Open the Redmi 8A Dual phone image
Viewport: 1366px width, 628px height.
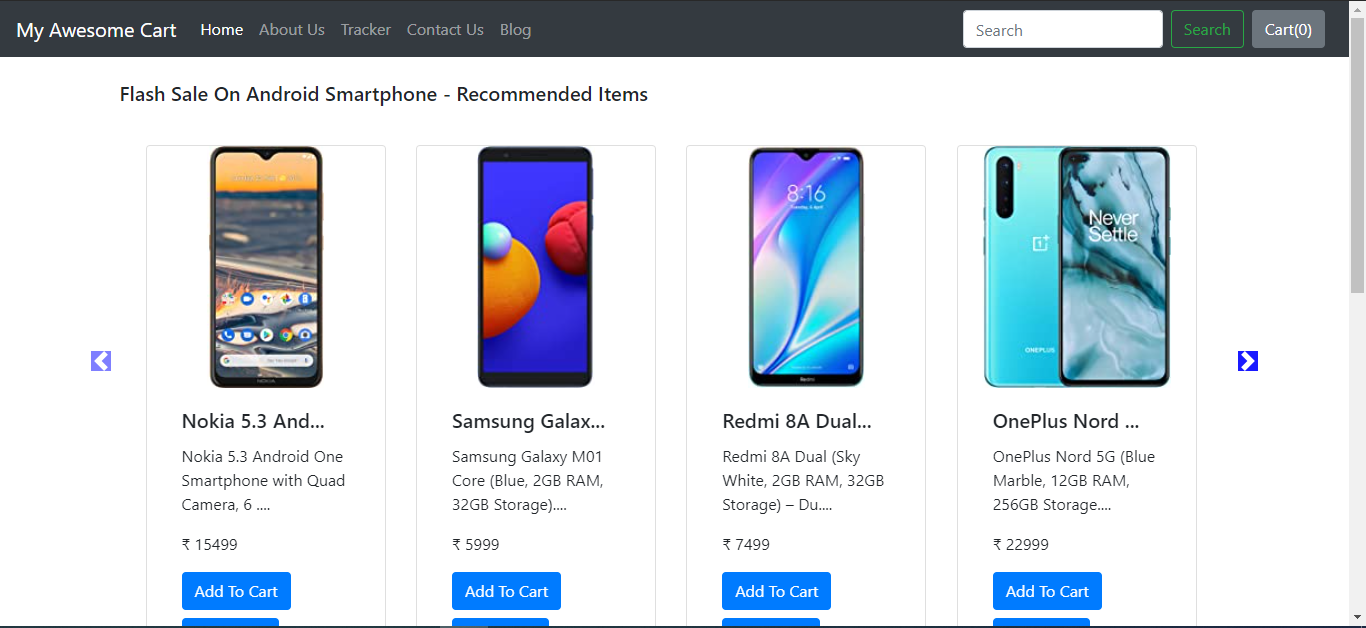[806, 267]
